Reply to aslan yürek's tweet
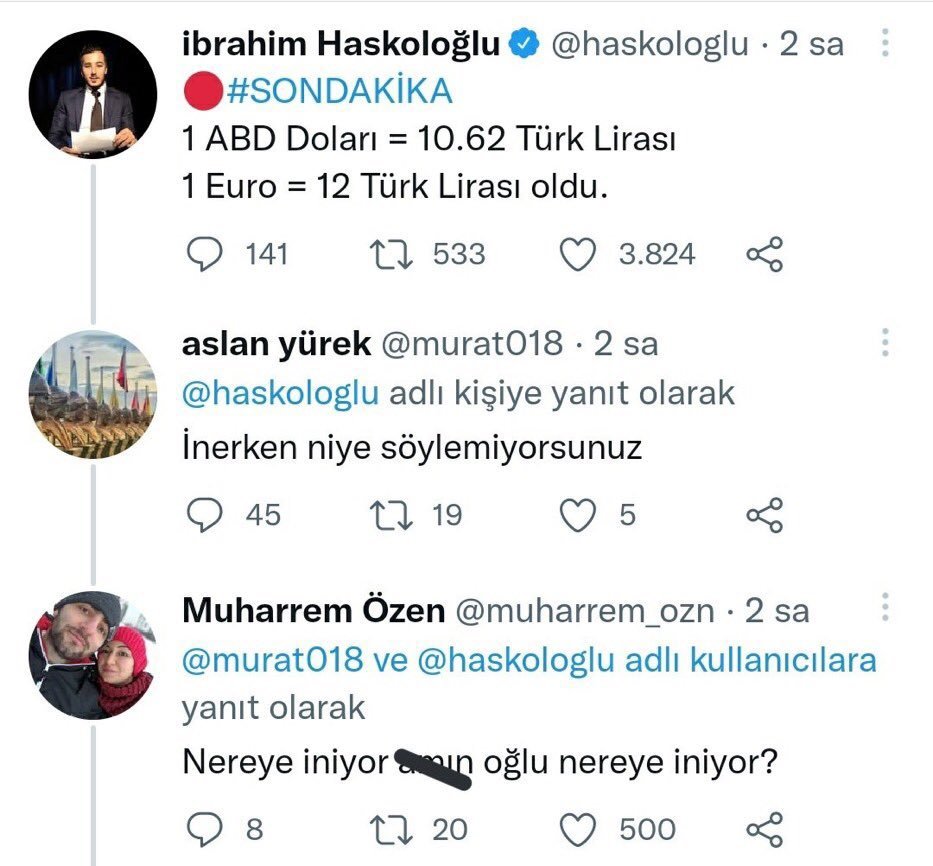 [x=204, y=515]
